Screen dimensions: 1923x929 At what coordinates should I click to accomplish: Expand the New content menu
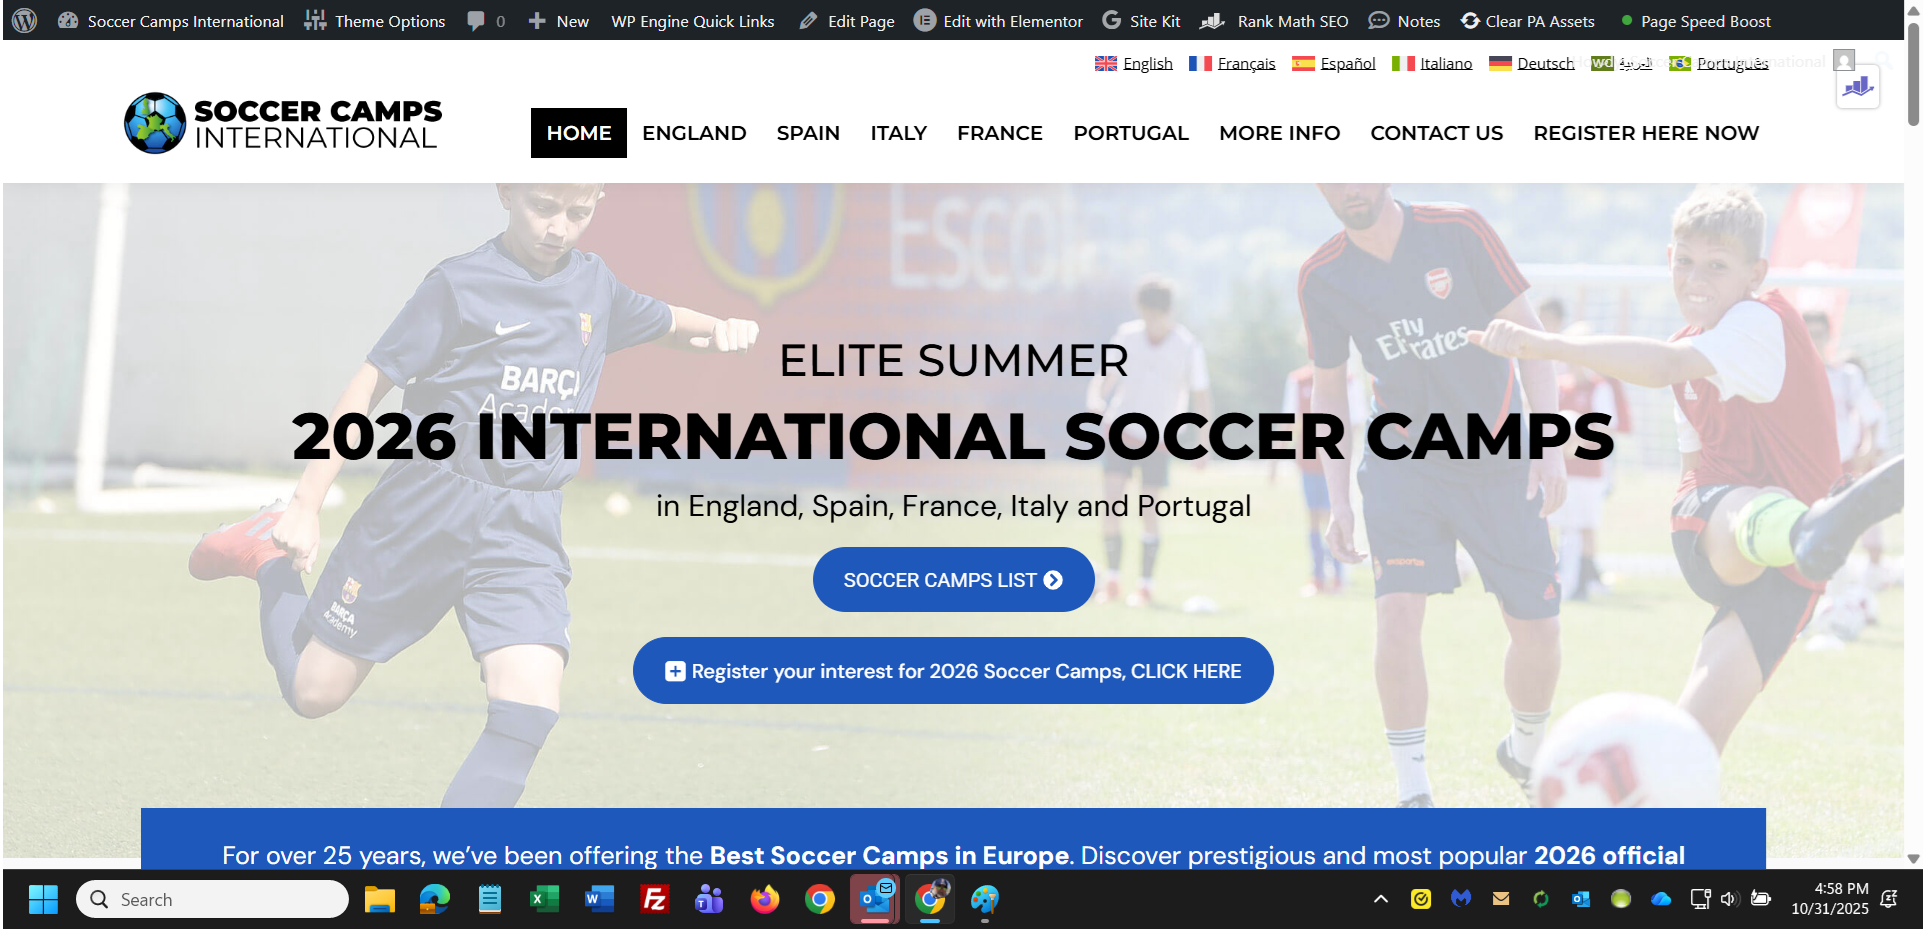click(x=559, y=21)
